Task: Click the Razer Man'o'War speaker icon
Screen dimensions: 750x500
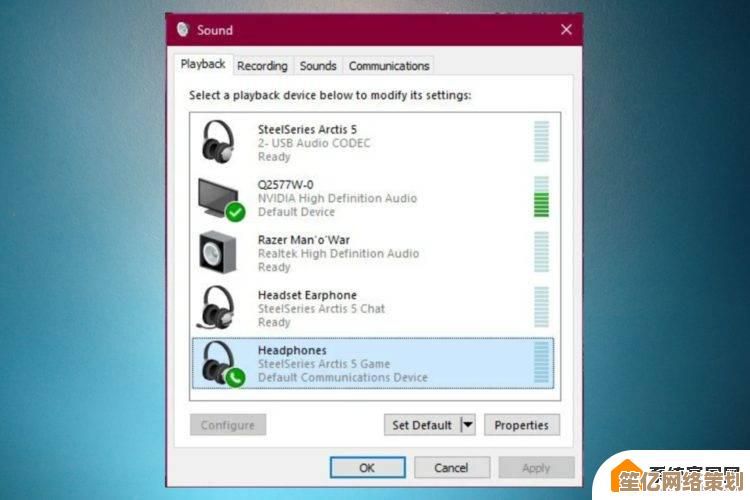Action: pyautogui.click(x=218, y=252)
